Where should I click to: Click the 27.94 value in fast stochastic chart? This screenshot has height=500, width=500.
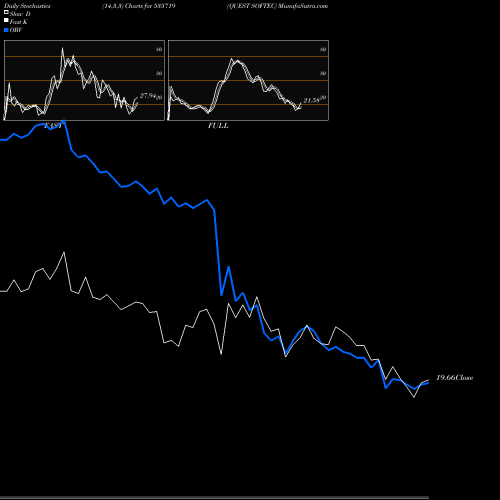[x=148, y=96]
